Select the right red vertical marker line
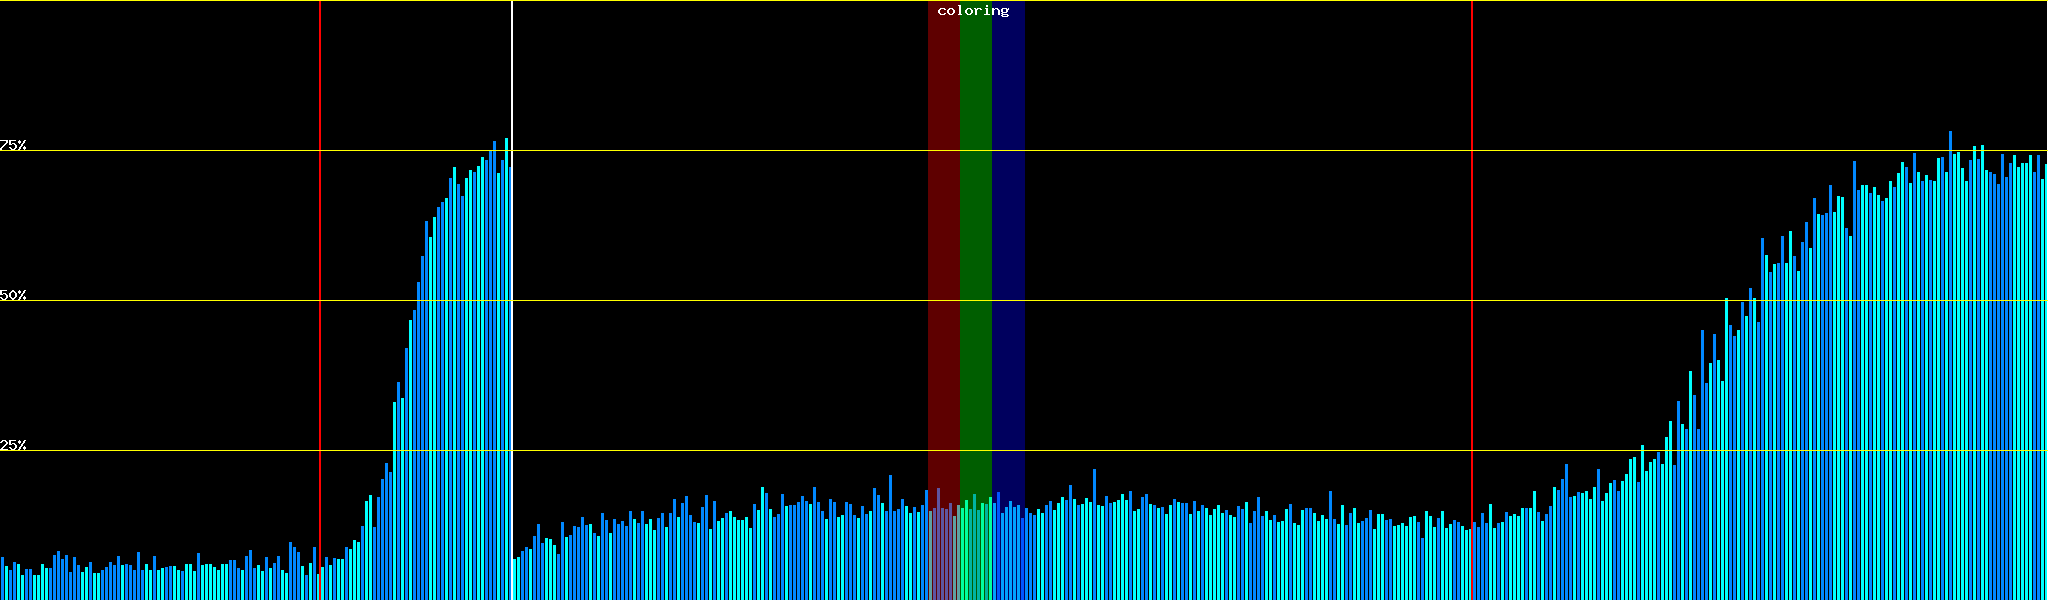2048x600 pixels. pyautogui.click(x=1472, y=250)
